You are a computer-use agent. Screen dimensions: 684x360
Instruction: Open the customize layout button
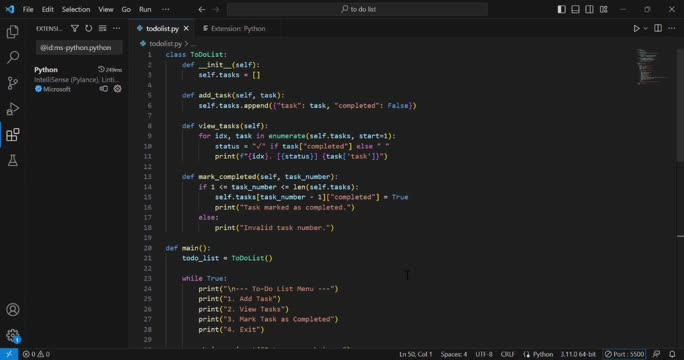point(604,9)
